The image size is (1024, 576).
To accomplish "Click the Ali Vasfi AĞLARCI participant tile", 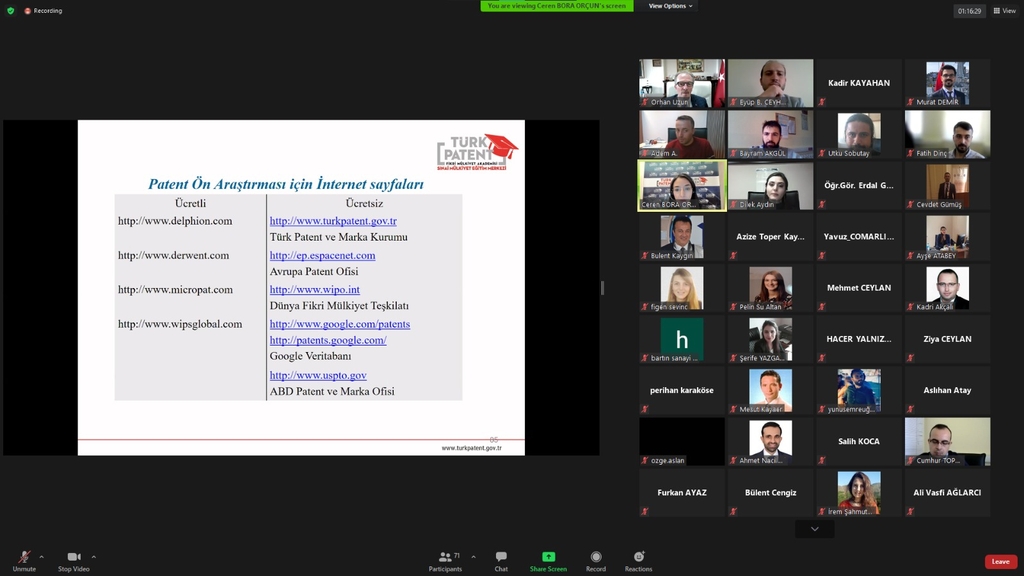I will tap(948, 493).
